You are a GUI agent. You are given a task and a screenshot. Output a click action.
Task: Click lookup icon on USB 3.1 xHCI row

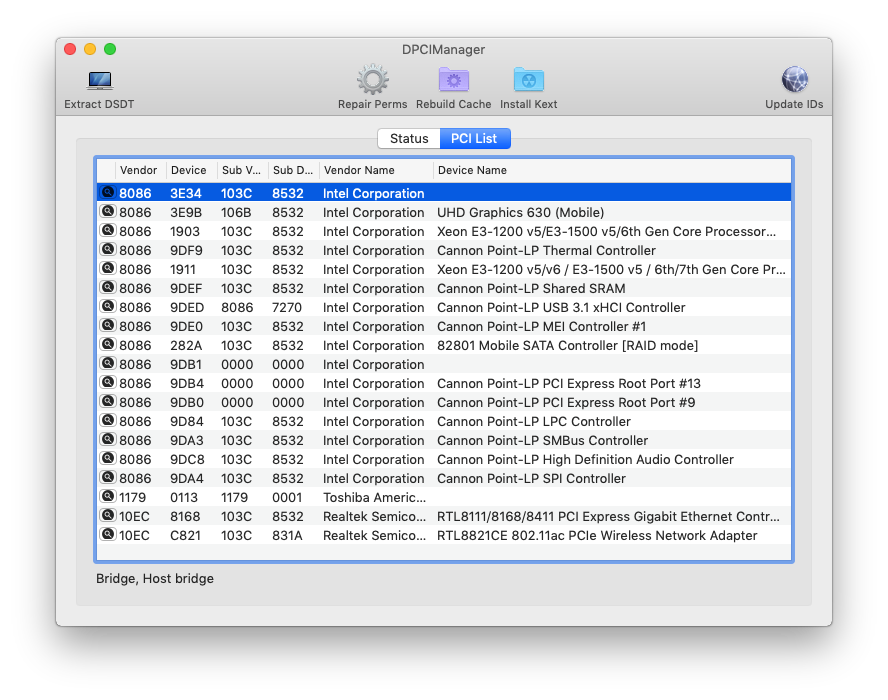pos(108,306)
